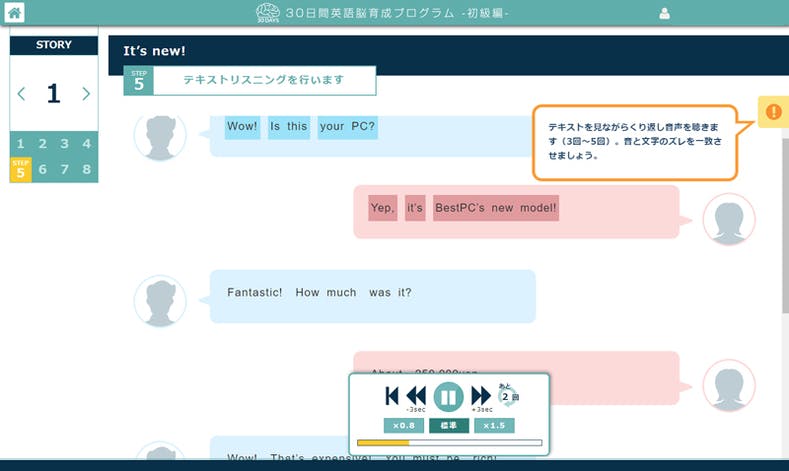The image size is (789, 471).
Task: Go to next story with right chevron
Action: click(86, 94)
